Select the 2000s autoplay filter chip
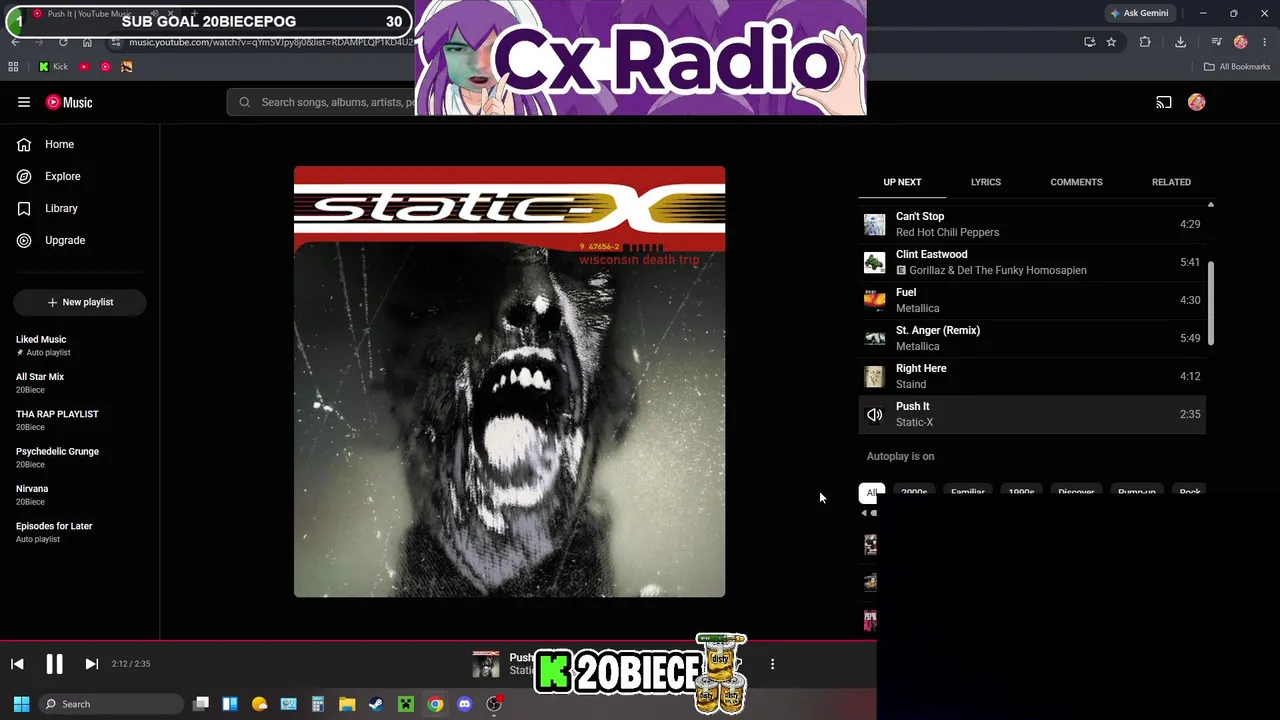Image resolution: width=1280 pixels, height=720 pixels. 914,491
